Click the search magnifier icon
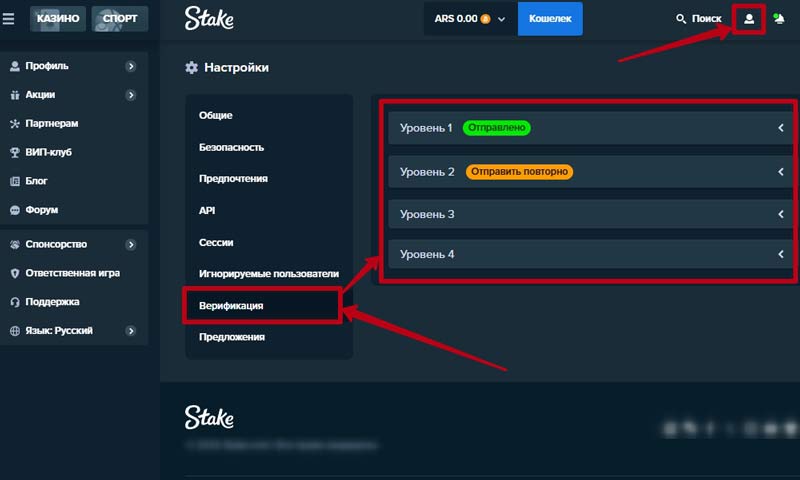The image size is (800, 480). pyautogui.click(x=682, y=19)
